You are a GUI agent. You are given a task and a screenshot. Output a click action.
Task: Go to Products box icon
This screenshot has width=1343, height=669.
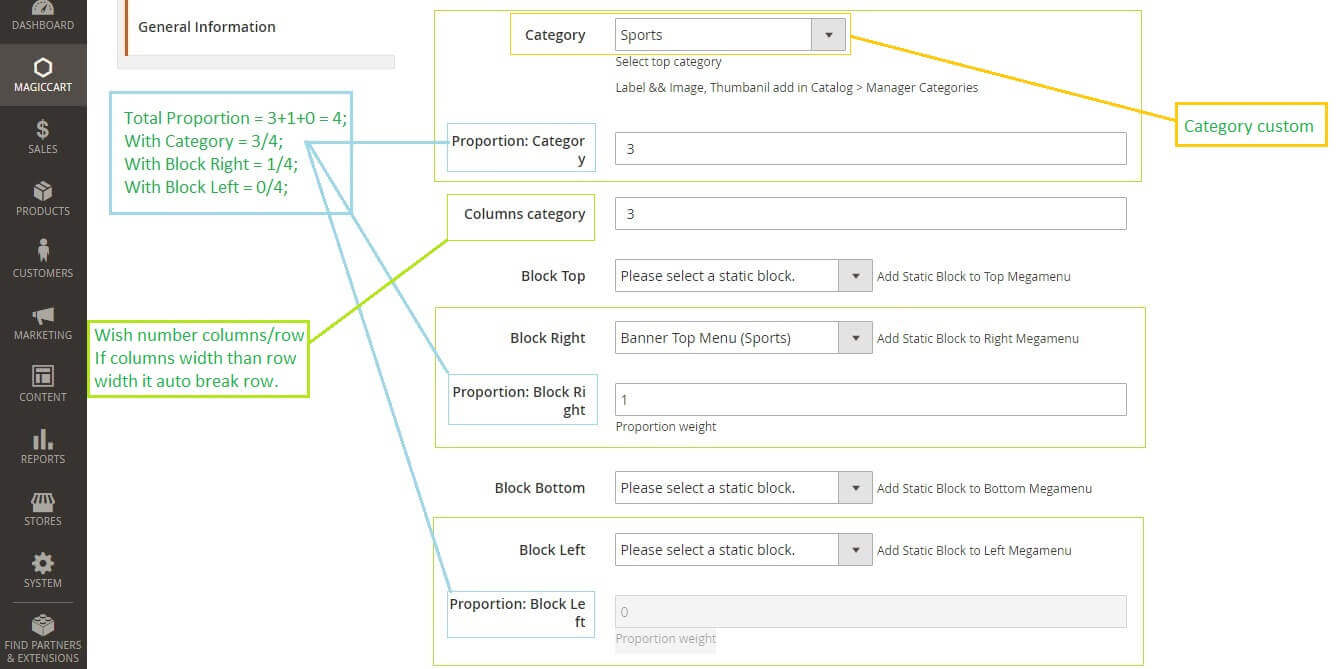(x=43, y=191)
